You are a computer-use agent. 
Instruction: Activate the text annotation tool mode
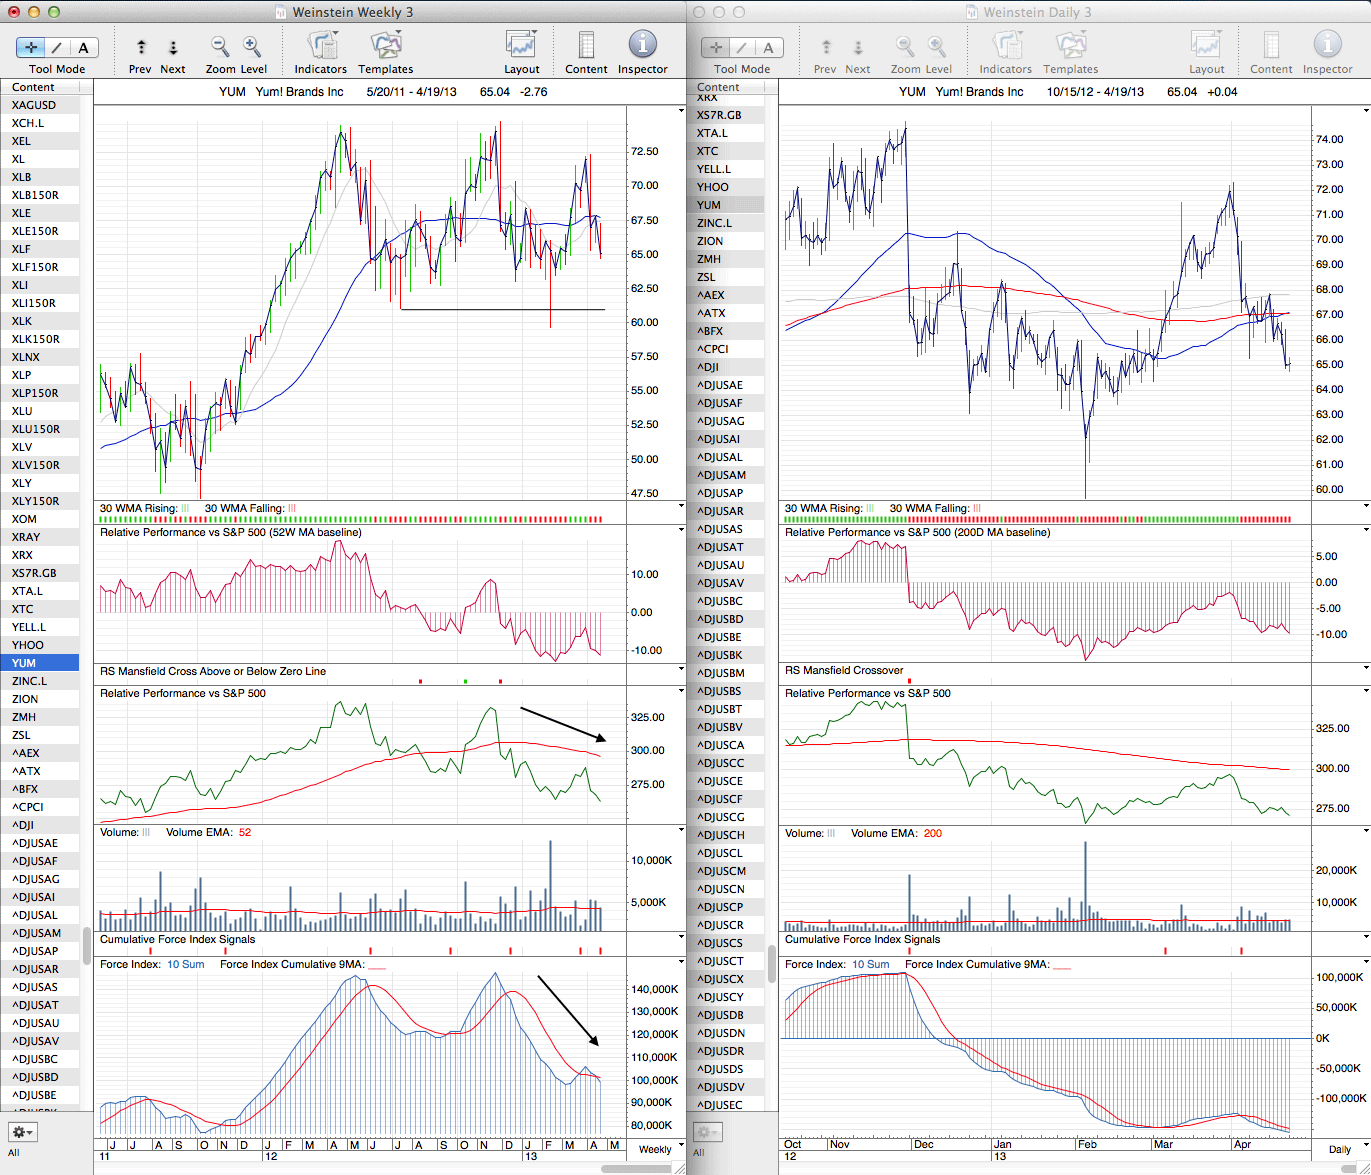tap(83, 47)
